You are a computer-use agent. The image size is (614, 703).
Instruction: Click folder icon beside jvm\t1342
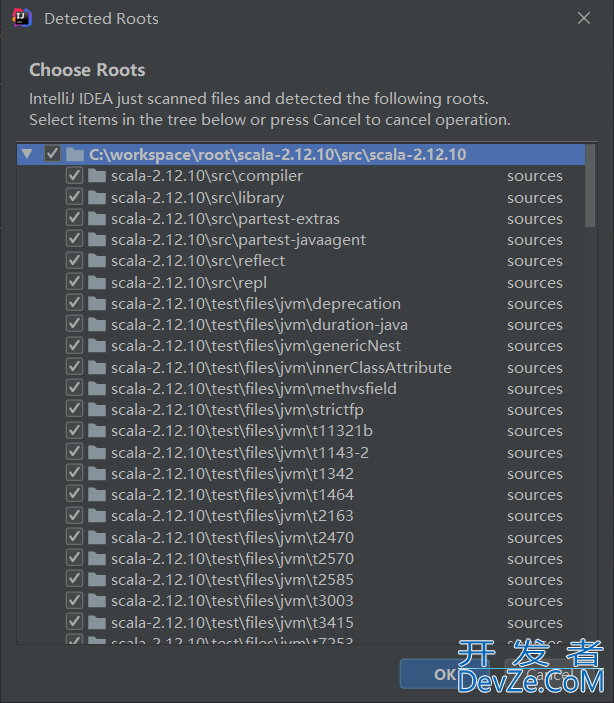click(97, 474)
